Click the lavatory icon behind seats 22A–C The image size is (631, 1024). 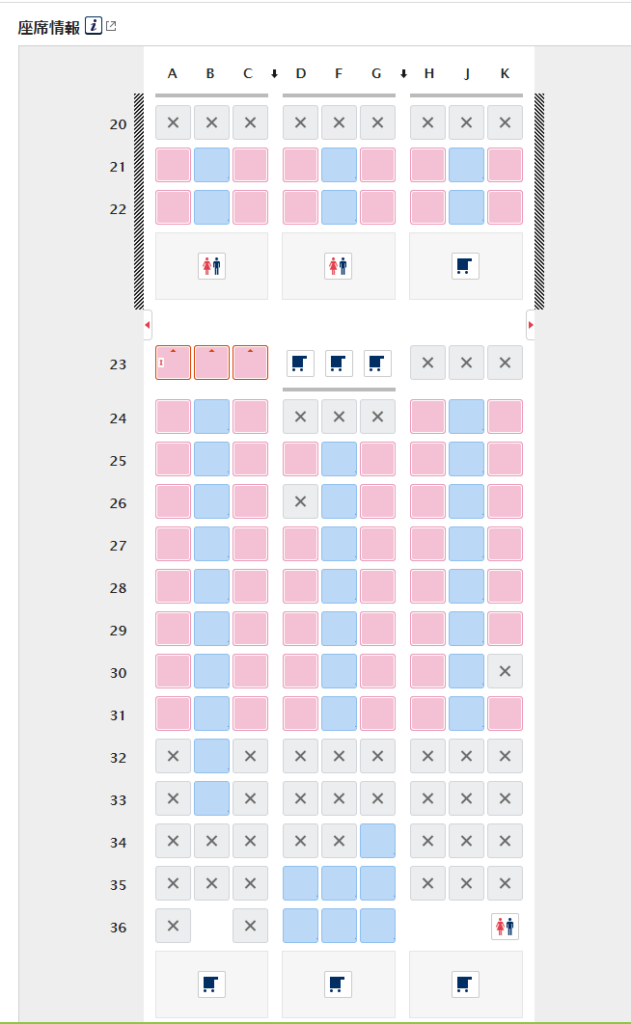pos(211,266)
